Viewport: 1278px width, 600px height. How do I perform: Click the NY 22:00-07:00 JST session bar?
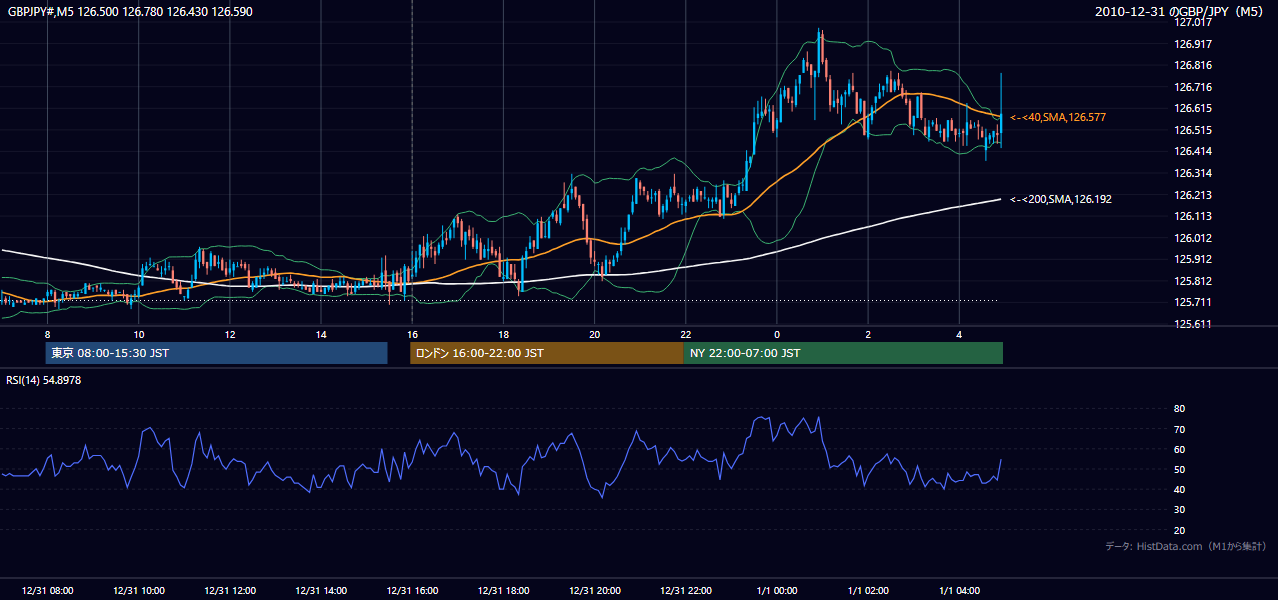[843, 353]
